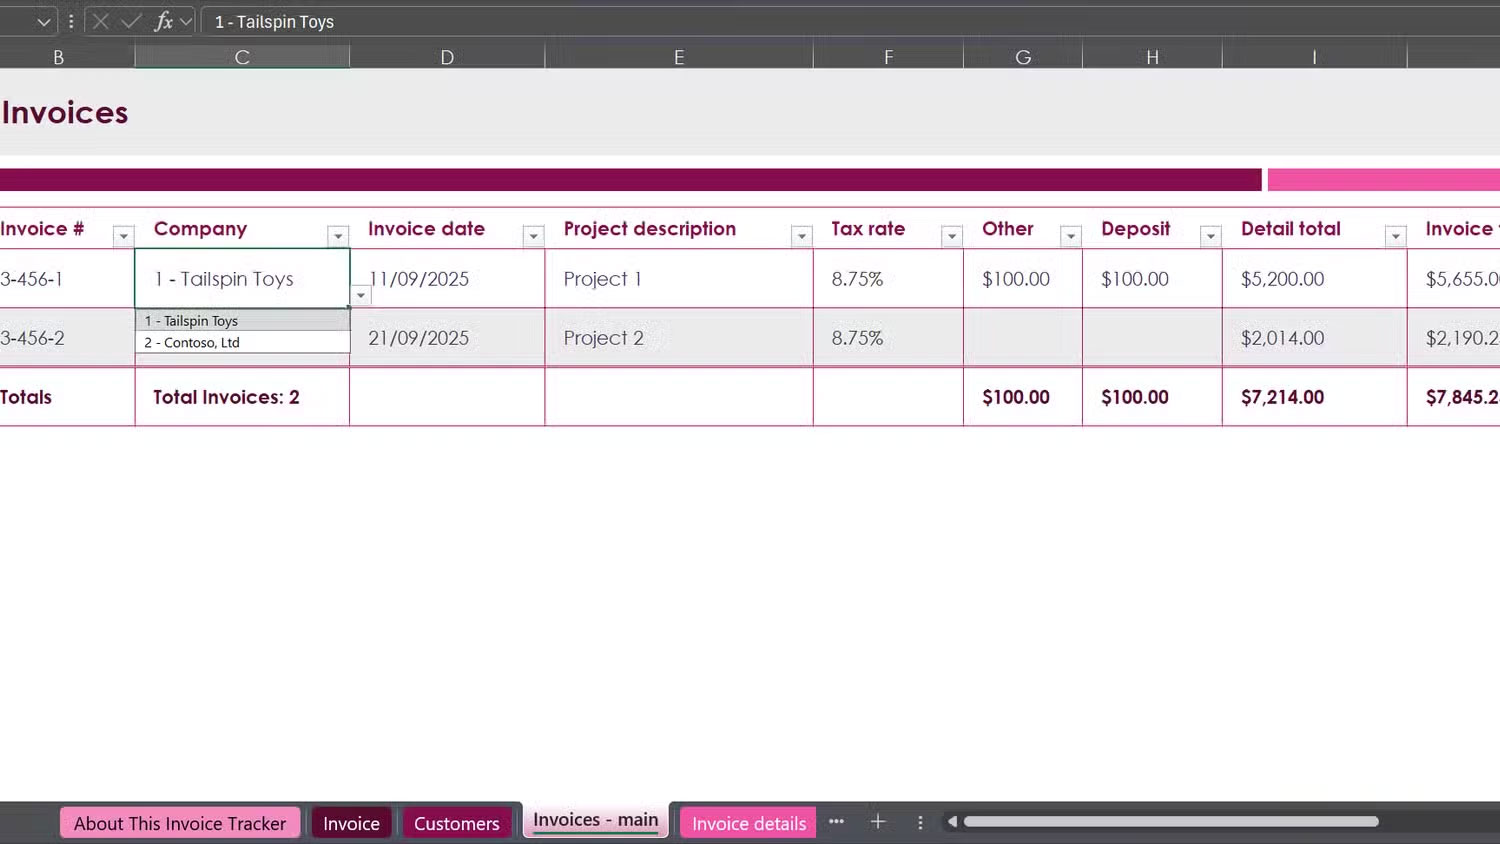The height and width of the screenshot is (844, 1500).
Task: Open the Detail total filter dropdown
Action: pyautogui.click(x=1395, y=236)
